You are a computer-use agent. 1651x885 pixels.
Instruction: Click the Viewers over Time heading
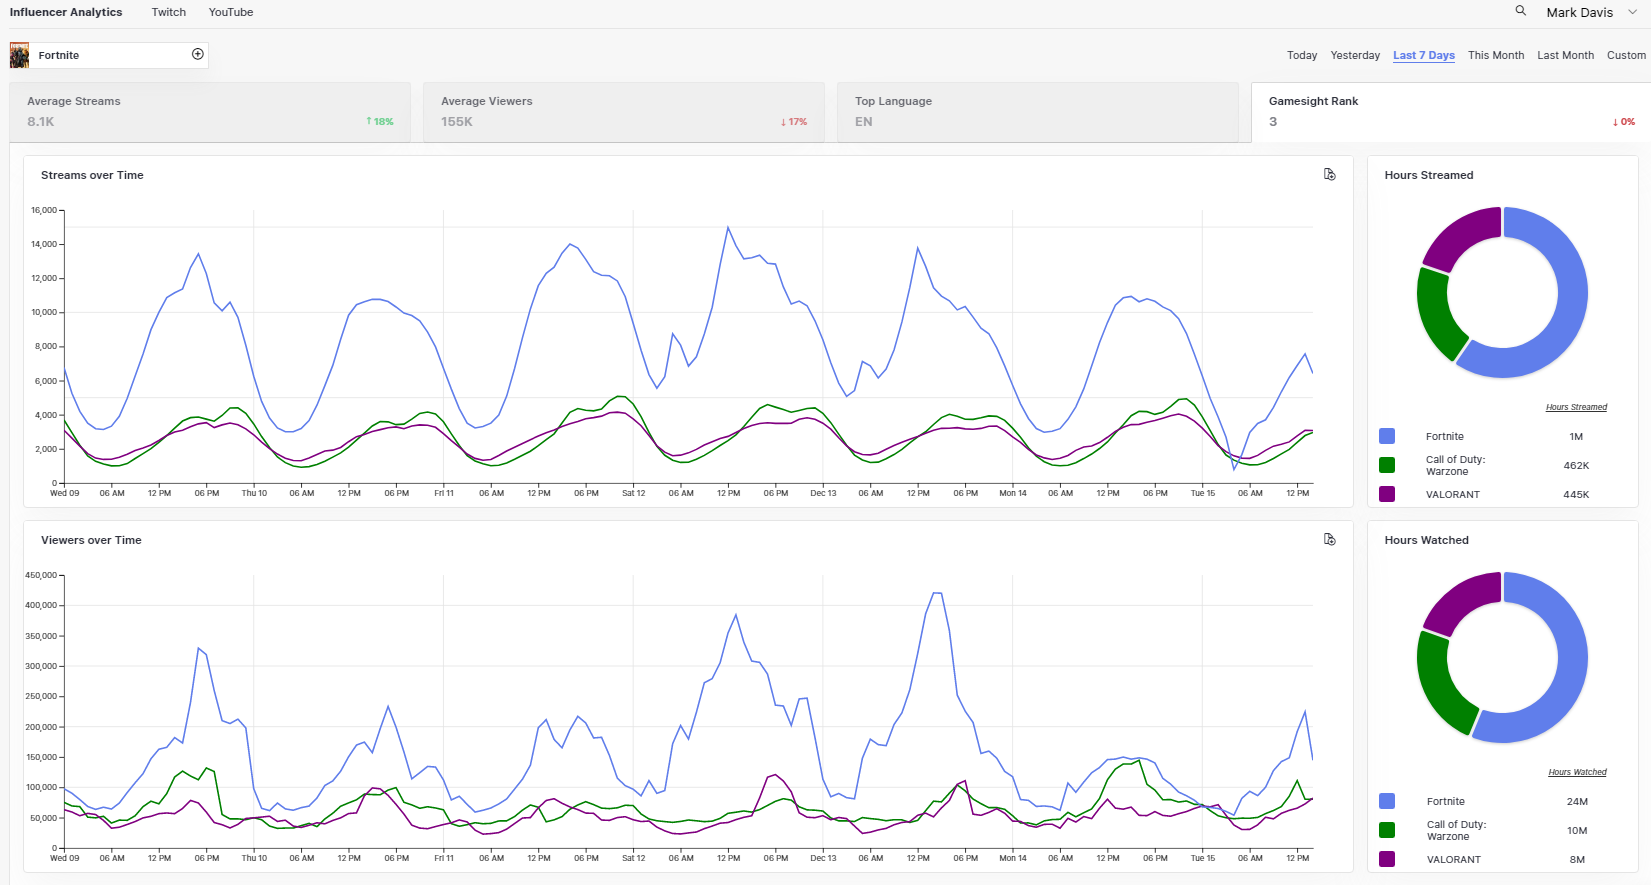(91, 540)
